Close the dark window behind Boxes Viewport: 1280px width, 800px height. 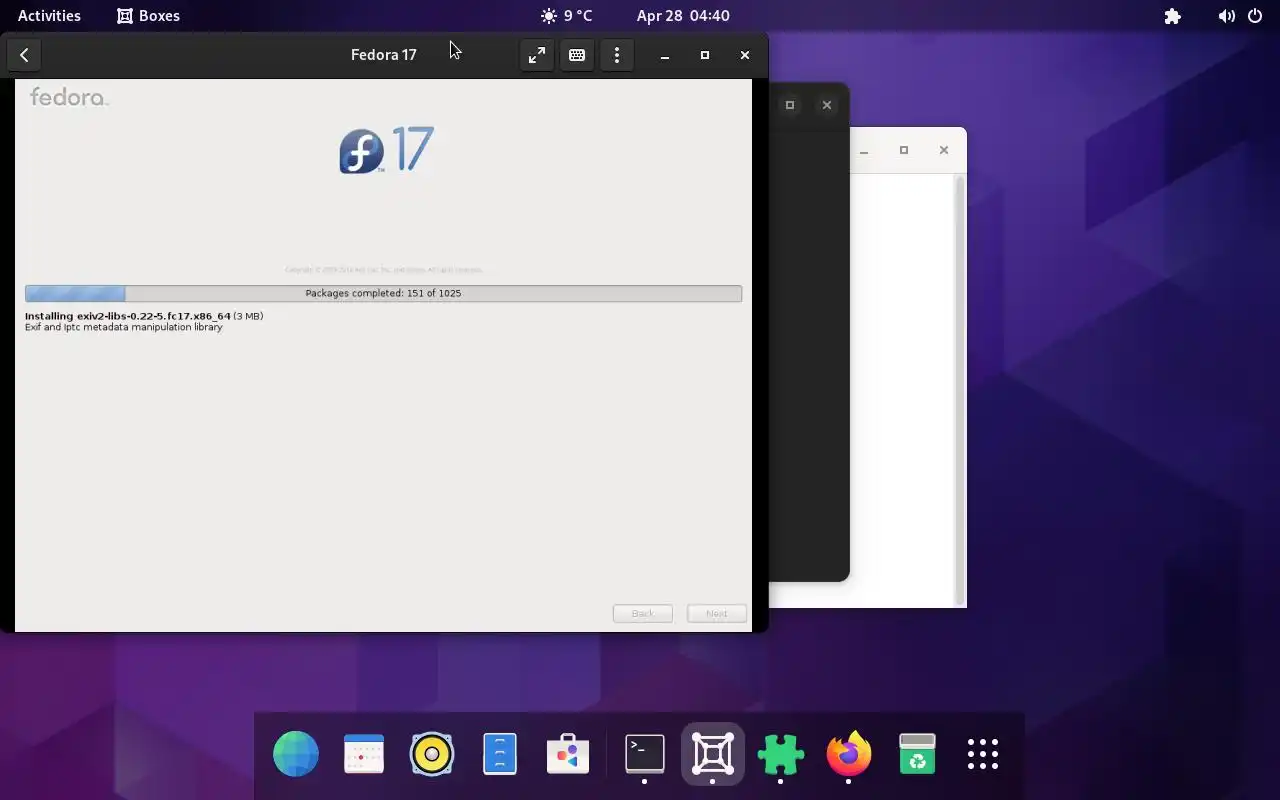click(x=827, y=105)
